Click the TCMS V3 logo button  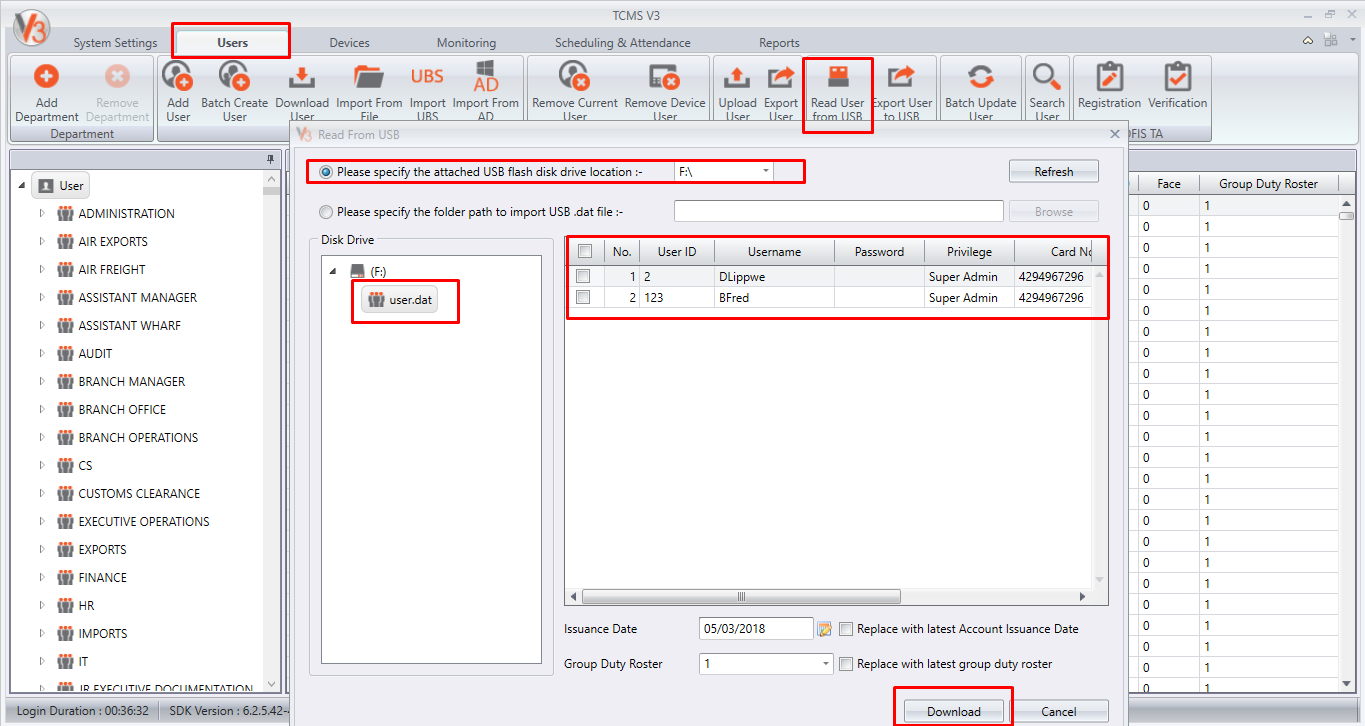pos(31,30)
